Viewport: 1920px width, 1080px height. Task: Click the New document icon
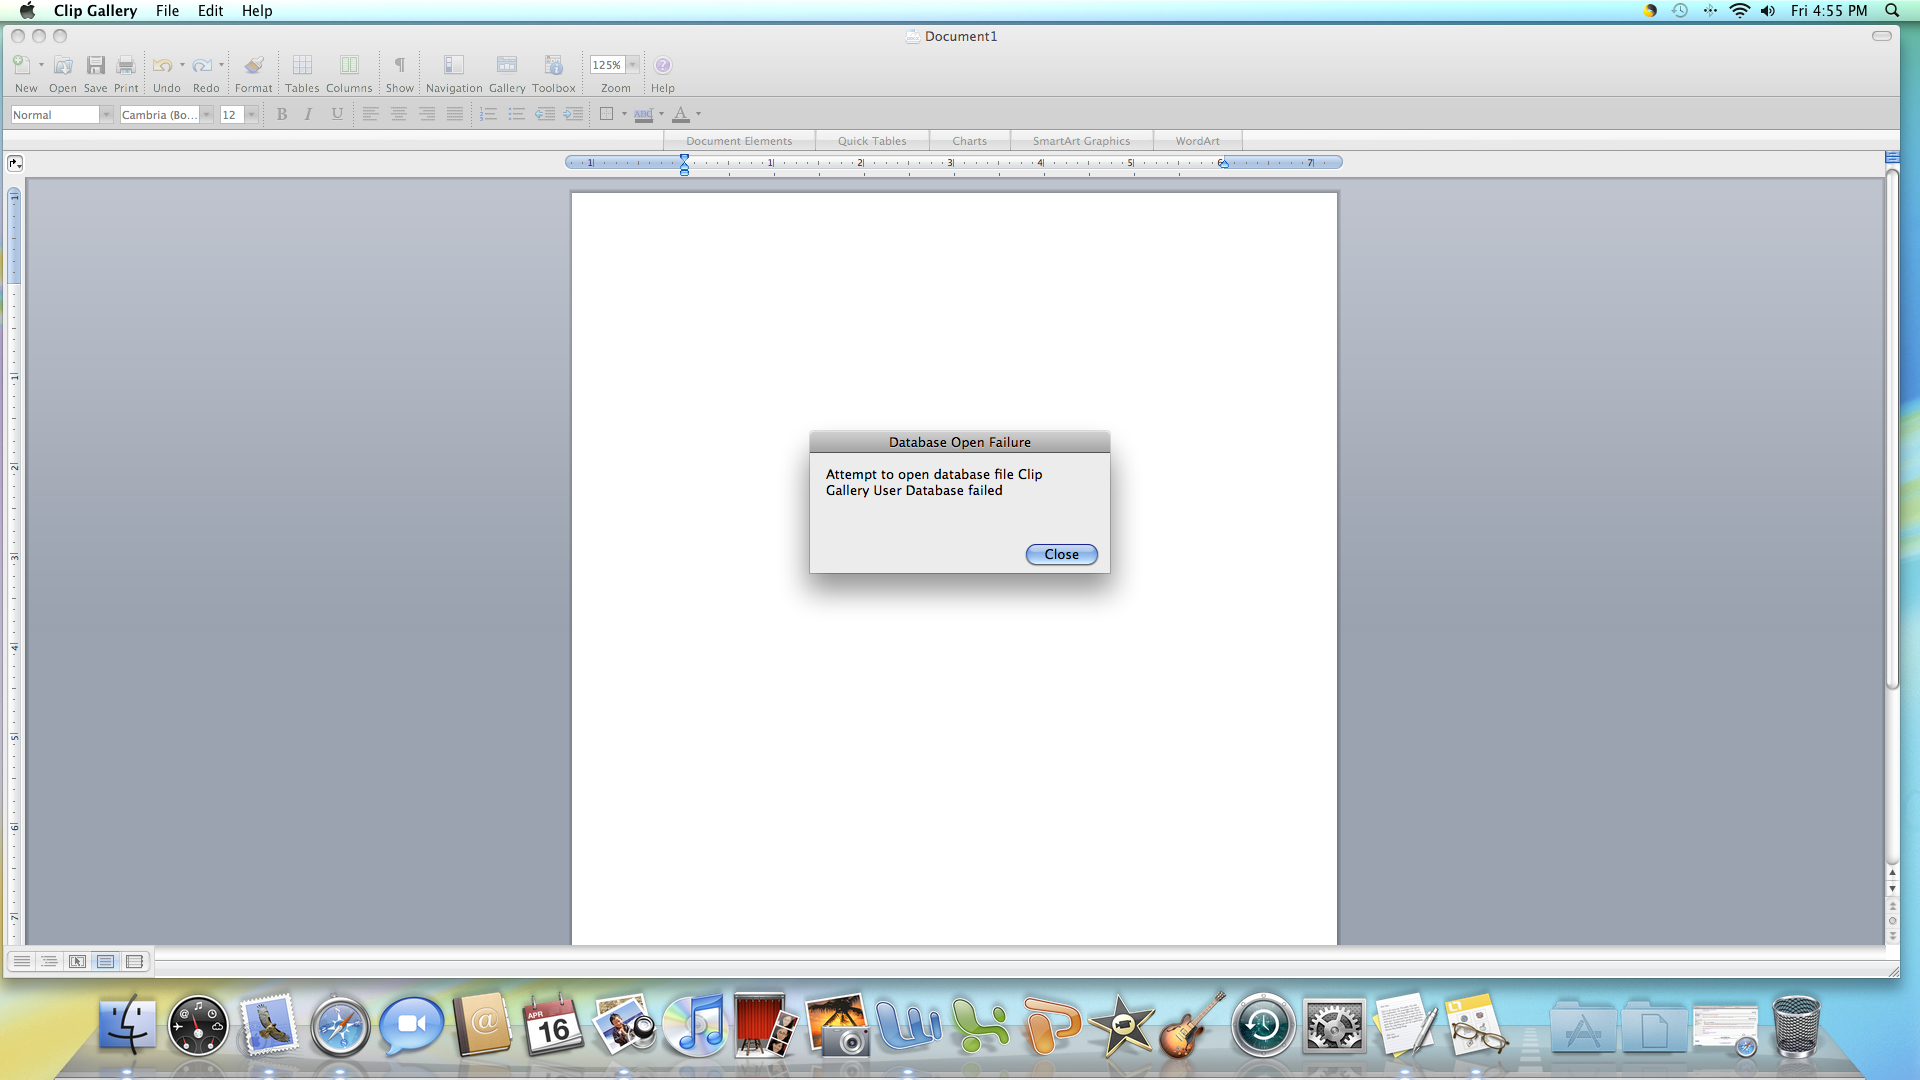(22, 65)
